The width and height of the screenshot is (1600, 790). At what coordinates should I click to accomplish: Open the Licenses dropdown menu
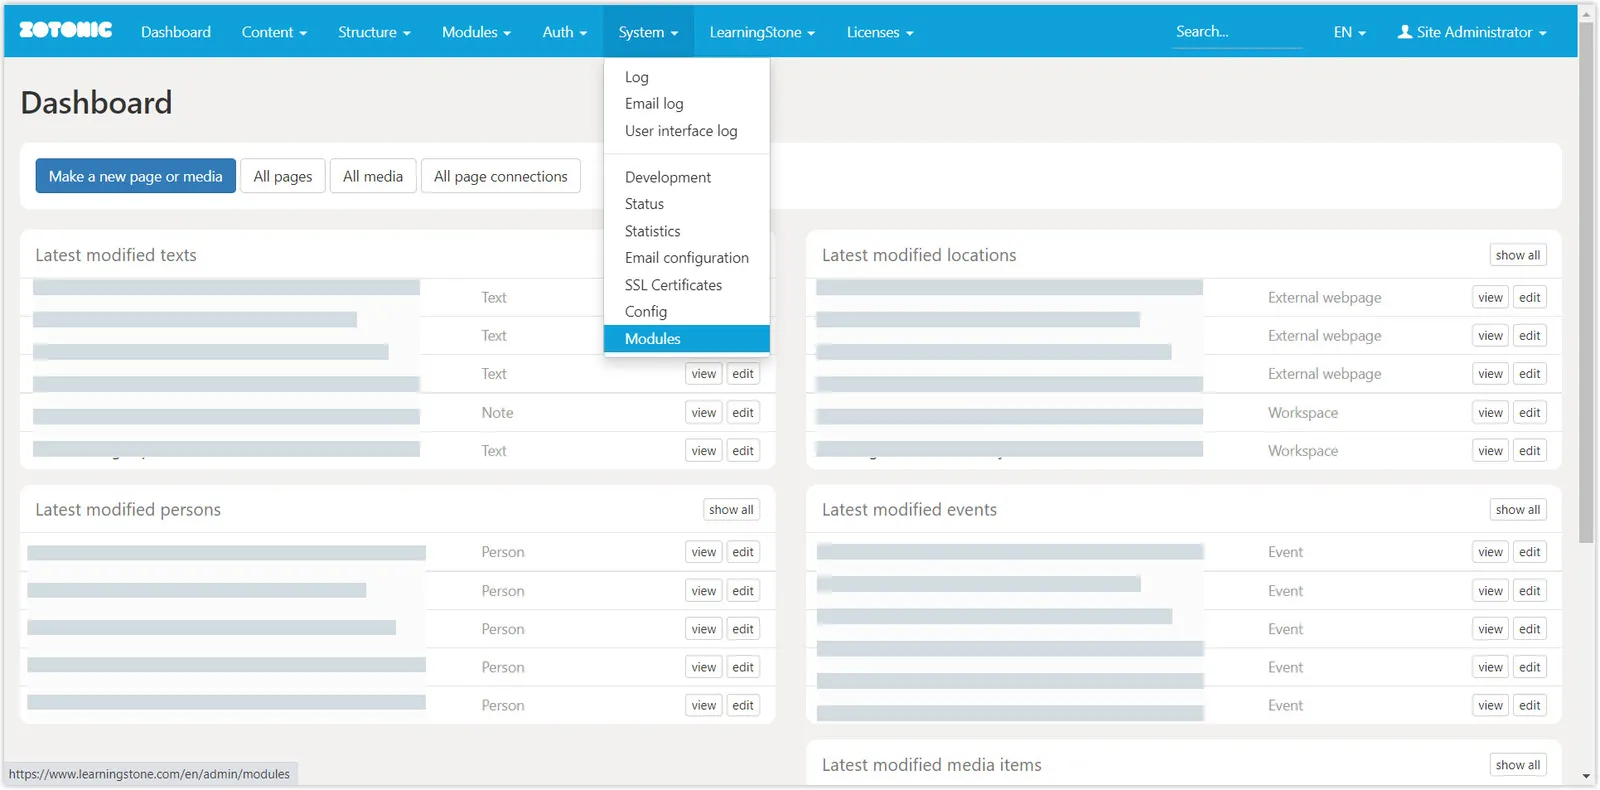[879, 32]
